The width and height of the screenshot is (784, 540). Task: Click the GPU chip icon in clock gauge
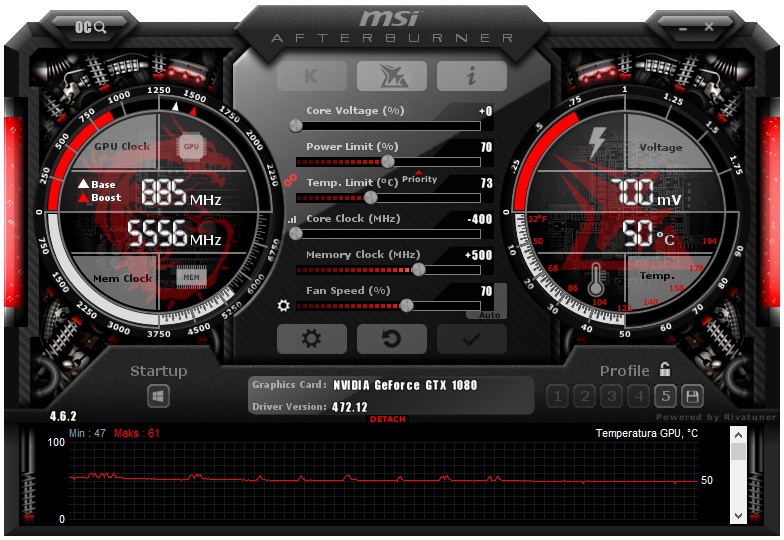coord(191,146)
